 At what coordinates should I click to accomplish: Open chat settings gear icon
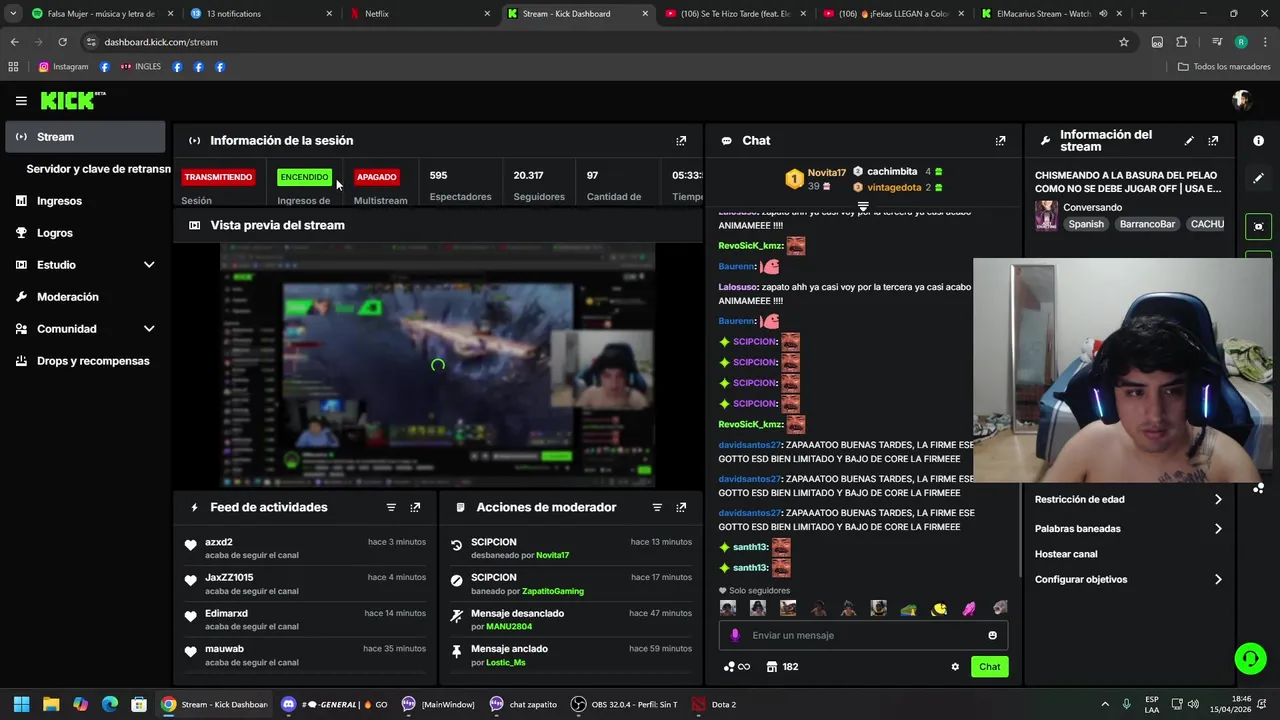pyautogui.click(x=955, y=667)
